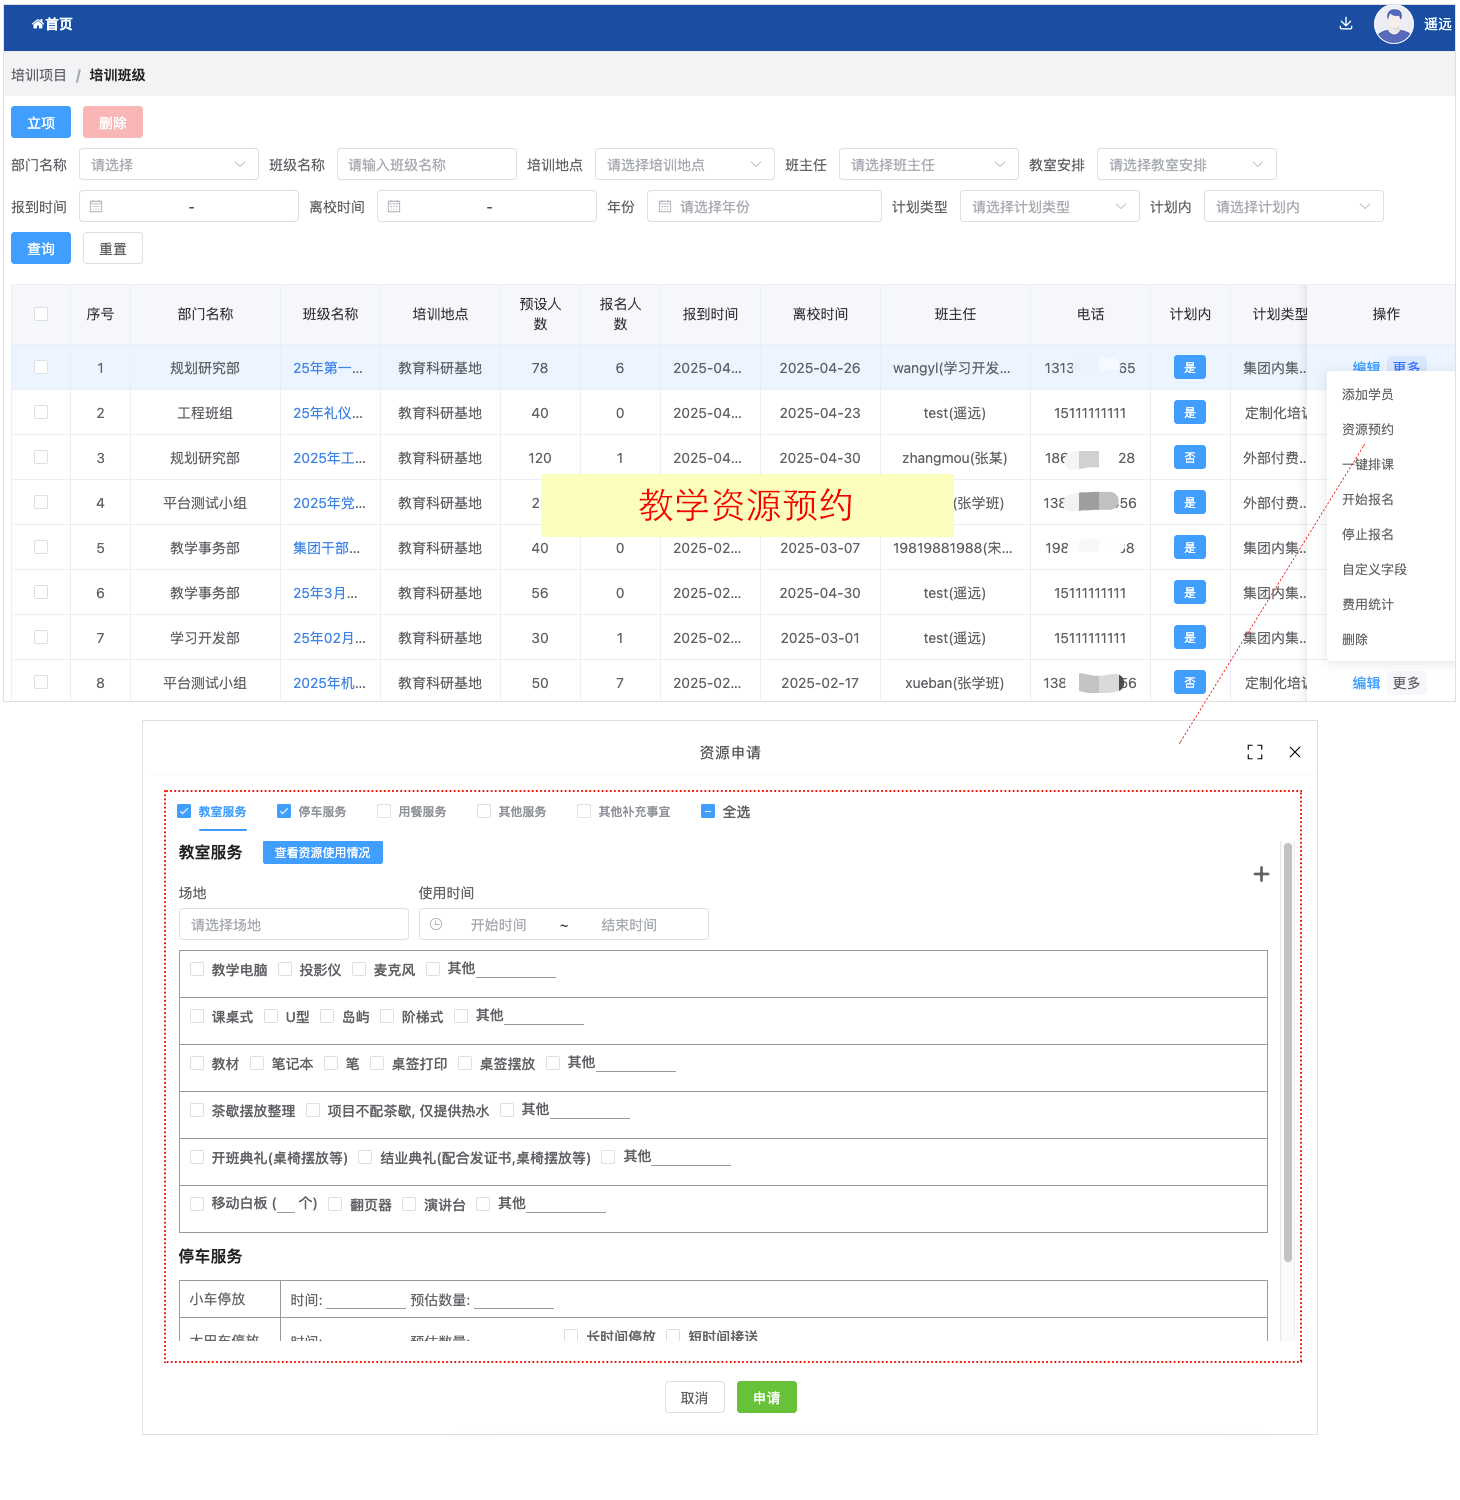Image resolution: width=1460 pixels, height=1500 pixels.
Task: Open the user avatar profile icon
Action: pos(1393,24)
